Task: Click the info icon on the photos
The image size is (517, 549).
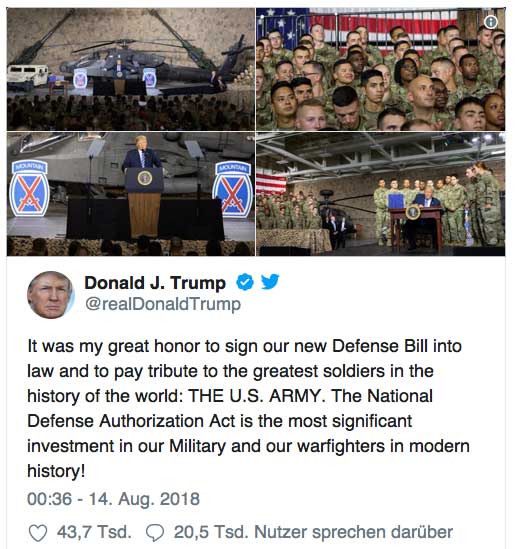Action: pos(491,22)
